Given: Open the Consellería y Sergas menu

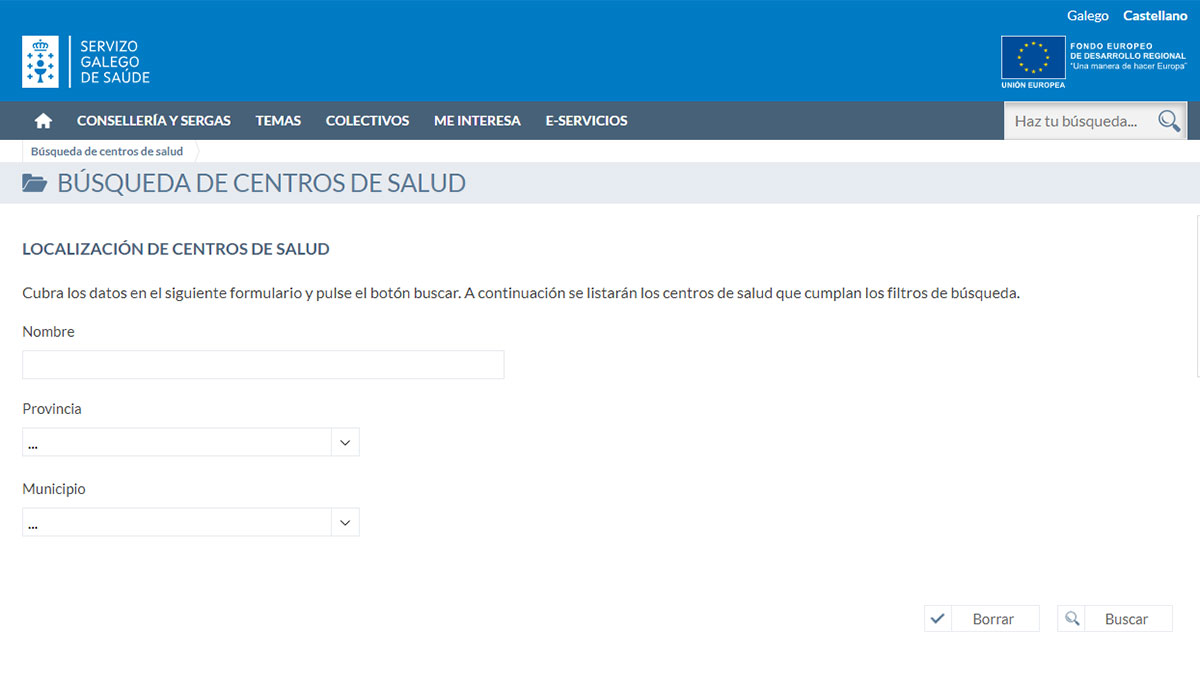Looking at the screenshot, I should [x=153, y=121].
